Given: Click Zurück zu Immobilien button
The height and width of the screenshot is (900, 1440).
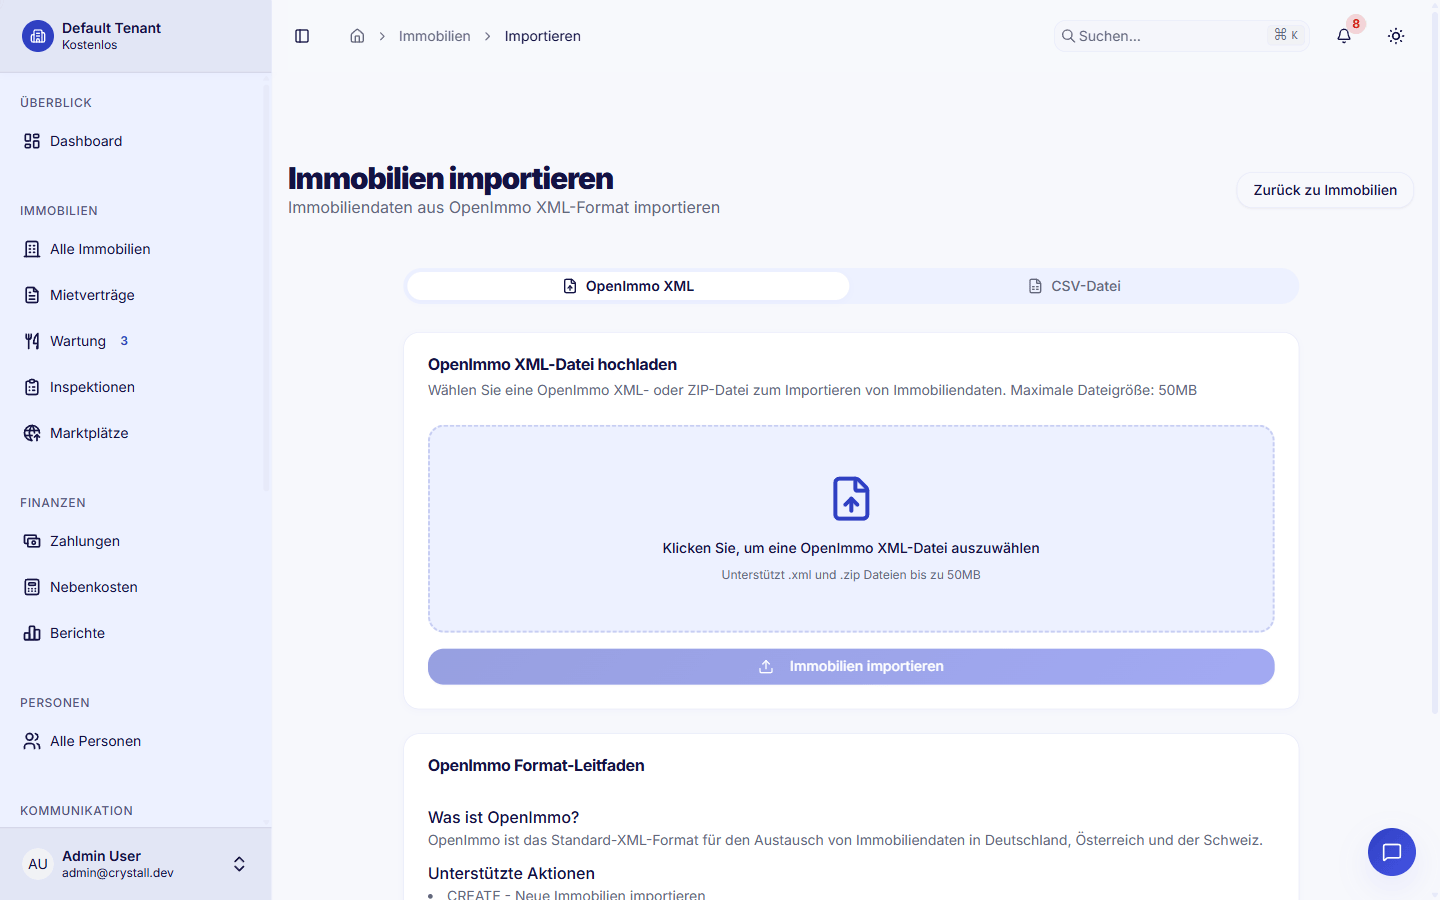Looking at the screenshot, I should [x=1325, y=190].
